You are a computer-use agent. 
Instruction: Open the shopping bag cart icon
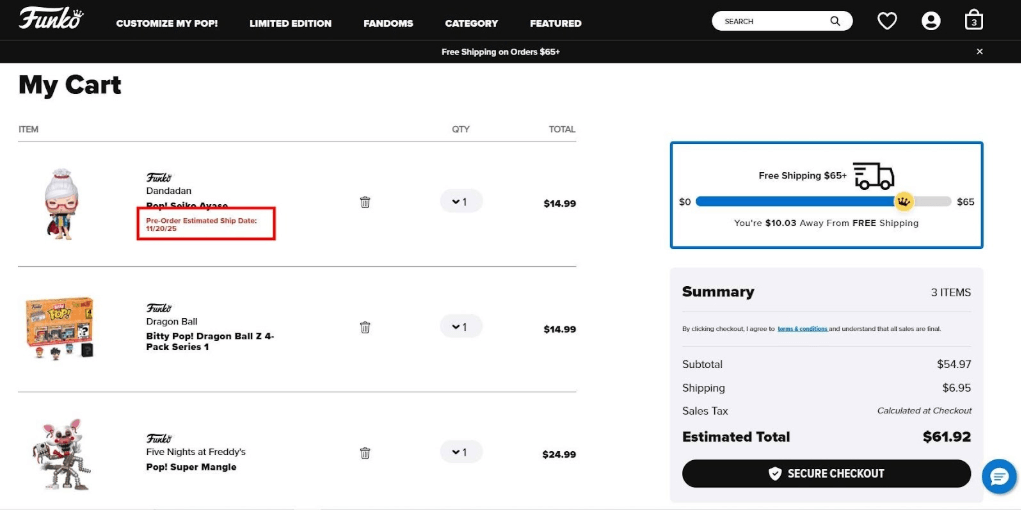coord(973,20)
